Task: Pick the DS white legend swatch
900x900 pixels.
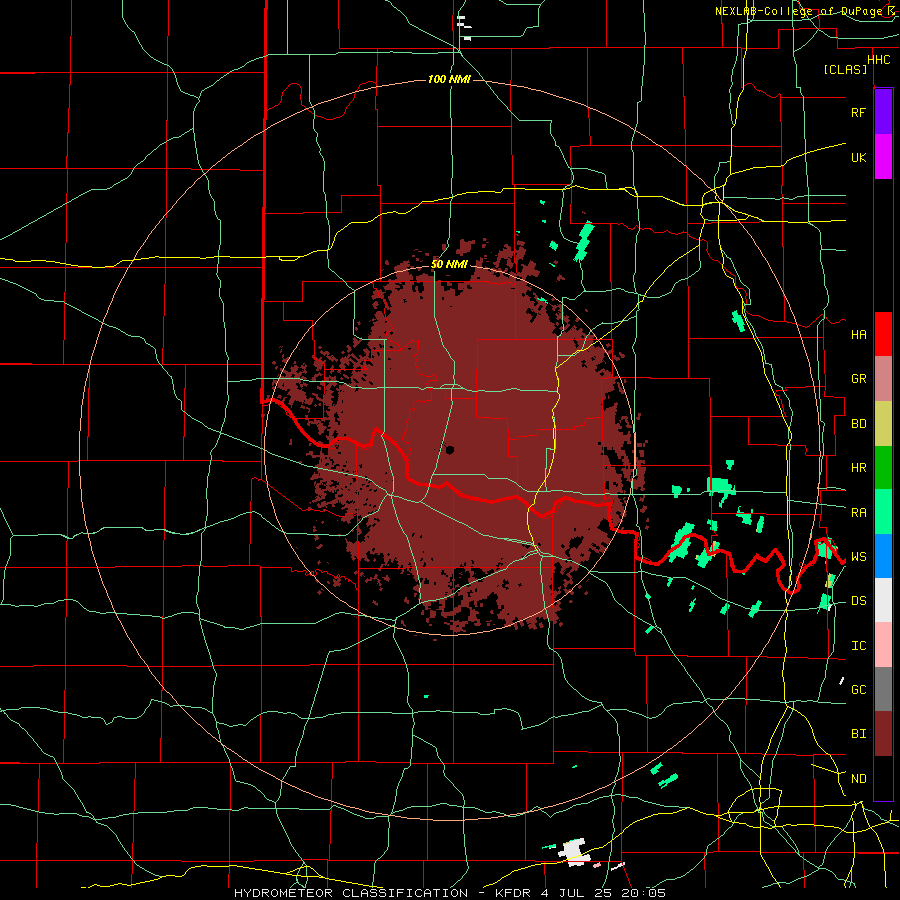Action: [x=883, y=600]
